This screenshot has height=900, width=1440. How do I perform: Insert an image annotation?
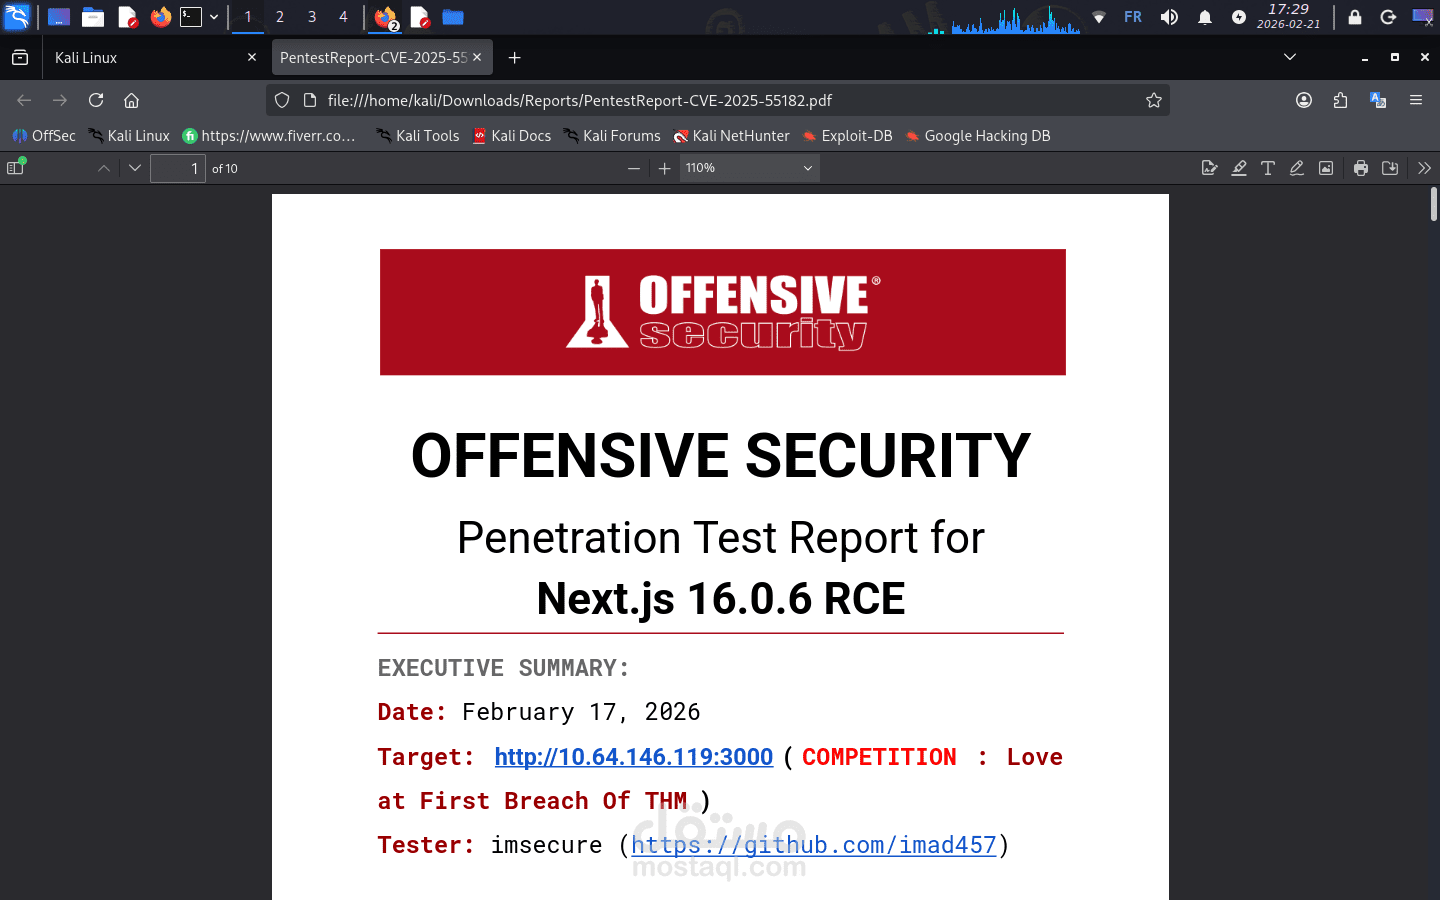tap(1326, 167)
